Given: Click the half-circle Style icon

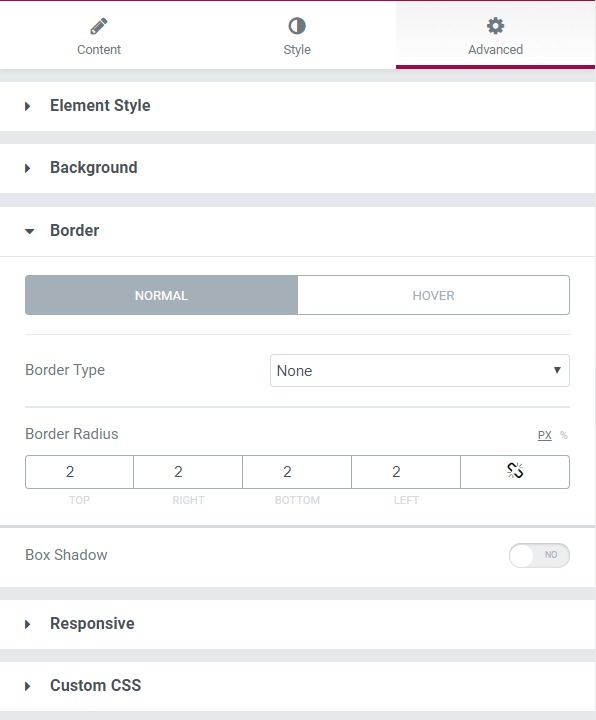Looking at the screenshot, I should tap(297, 26).
